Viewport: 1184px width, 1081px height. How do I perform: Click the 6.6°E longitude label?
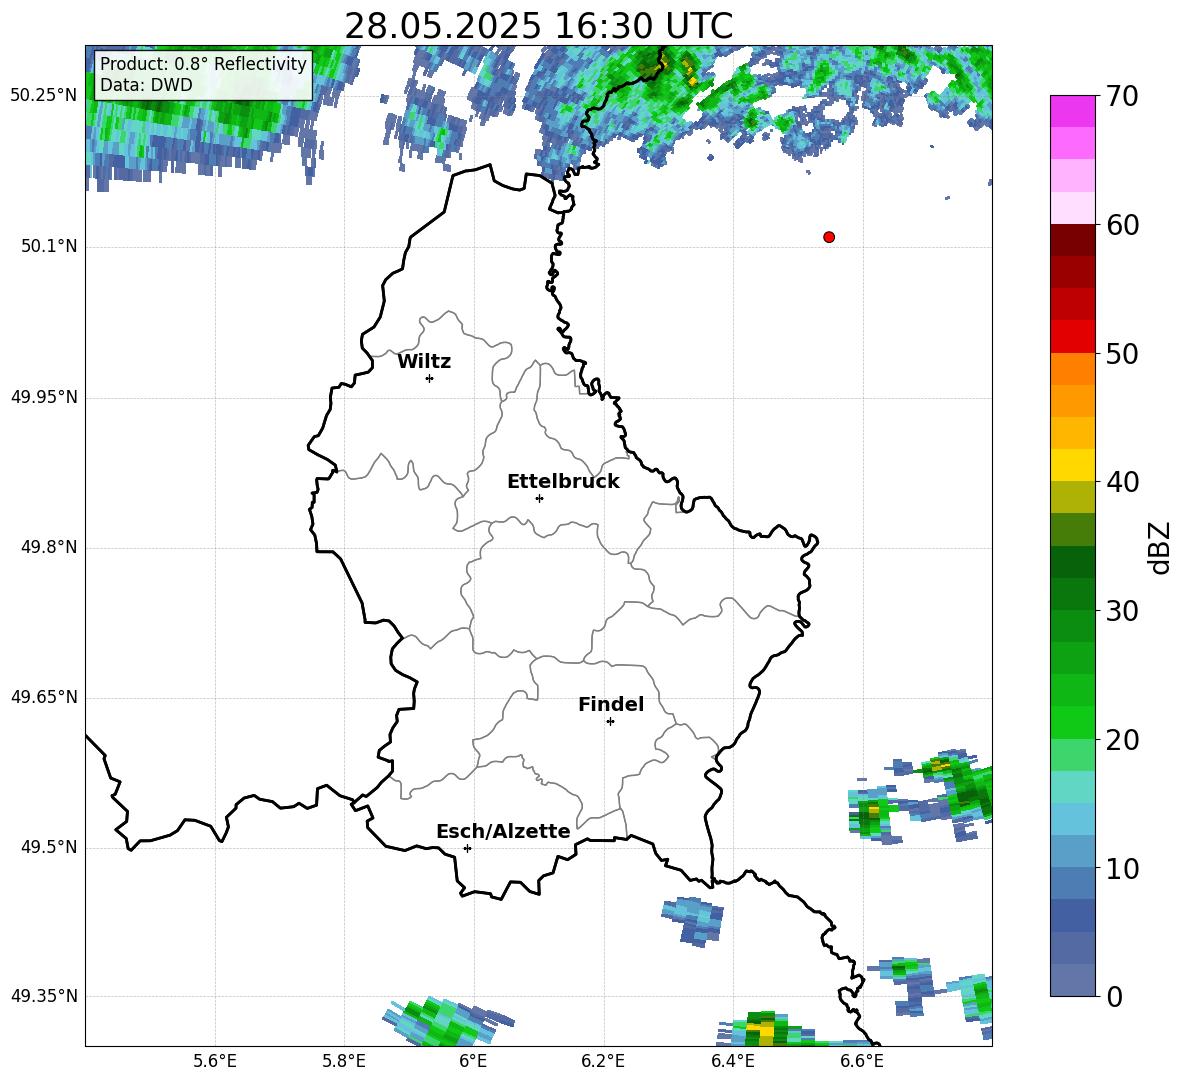[x=862, y=1061]
